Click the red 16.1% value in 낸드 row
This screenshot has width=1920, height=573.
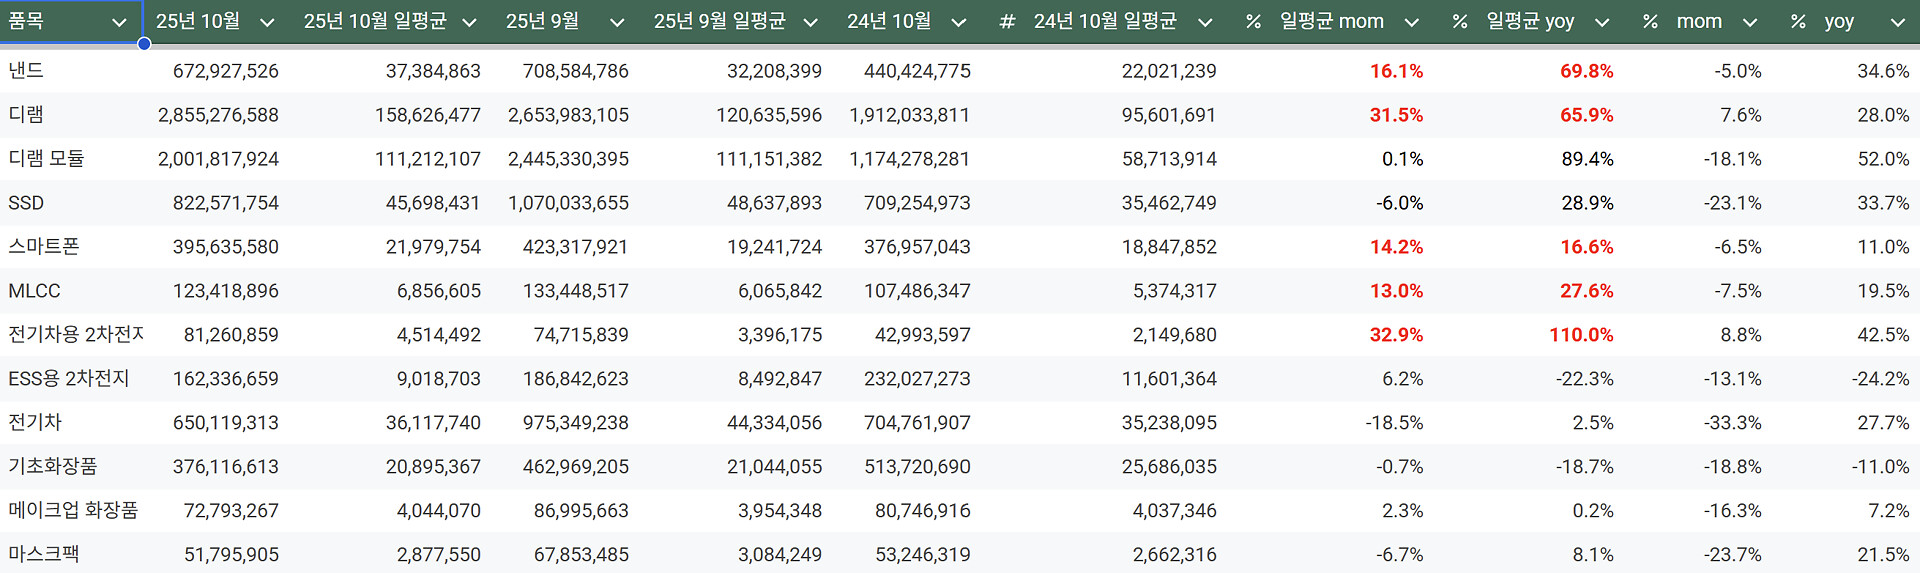pos(1397,71)
